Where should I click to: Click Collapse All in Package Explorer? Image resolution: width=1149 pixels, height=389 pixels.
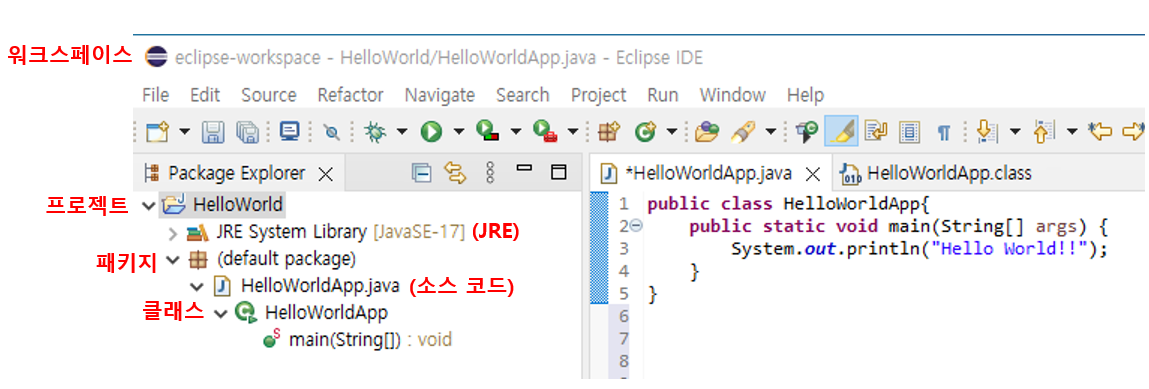tap(421, 173)
